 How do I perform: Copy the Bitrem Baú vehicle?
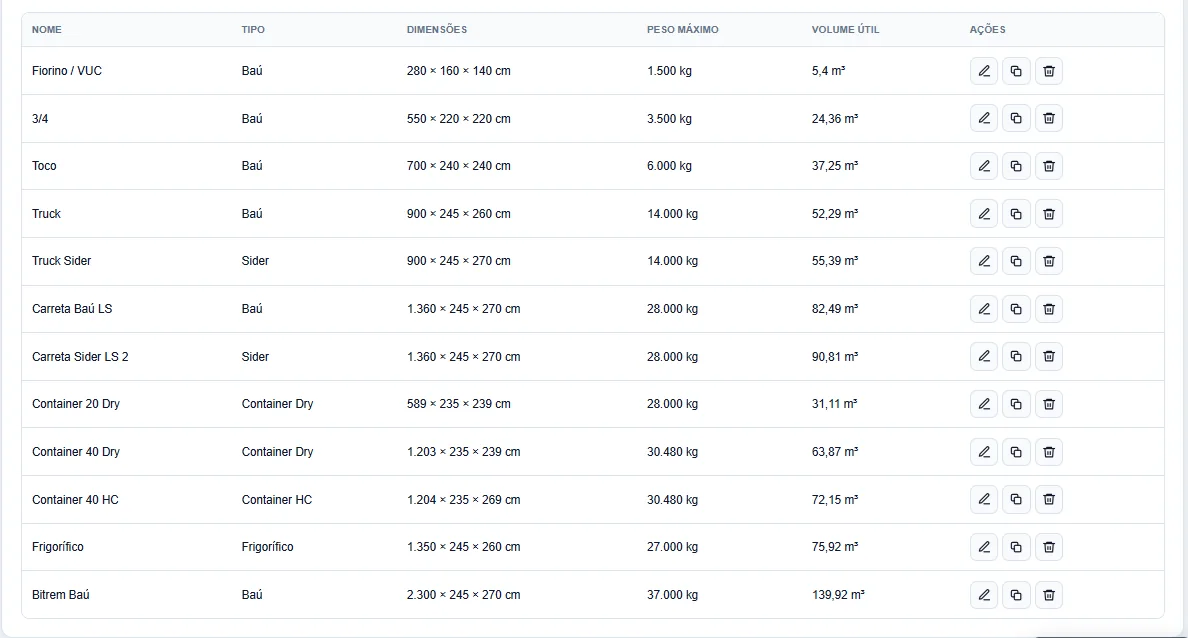(1016, 595)
